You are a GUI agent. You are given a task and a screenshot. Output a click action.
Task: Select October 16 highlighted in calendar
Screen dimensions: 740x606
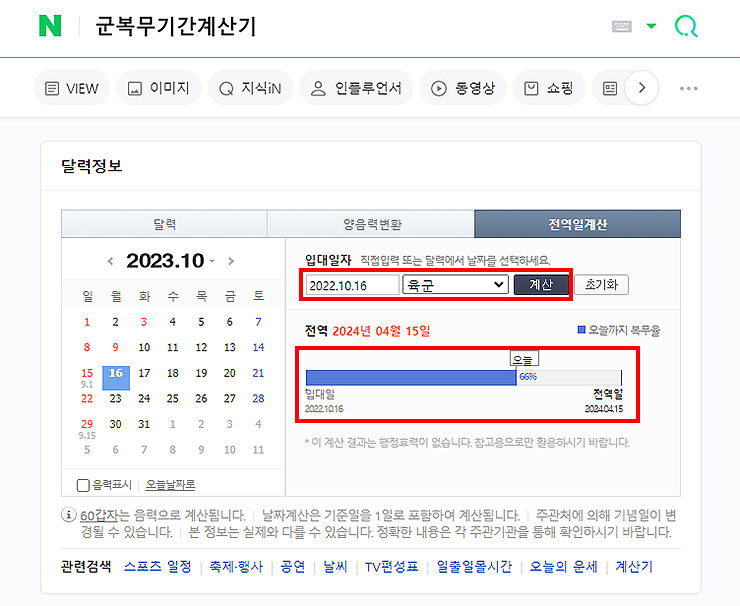116,377
